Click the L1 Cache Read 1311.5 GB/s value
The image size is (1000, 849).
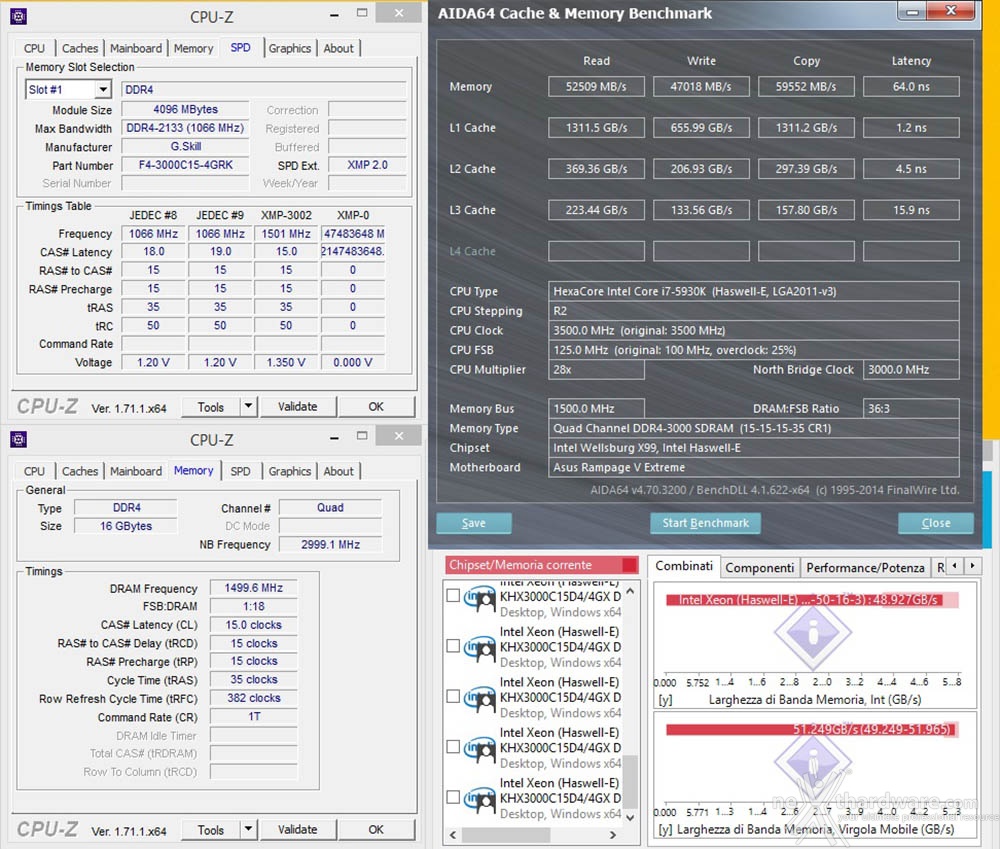click(596, 128)
